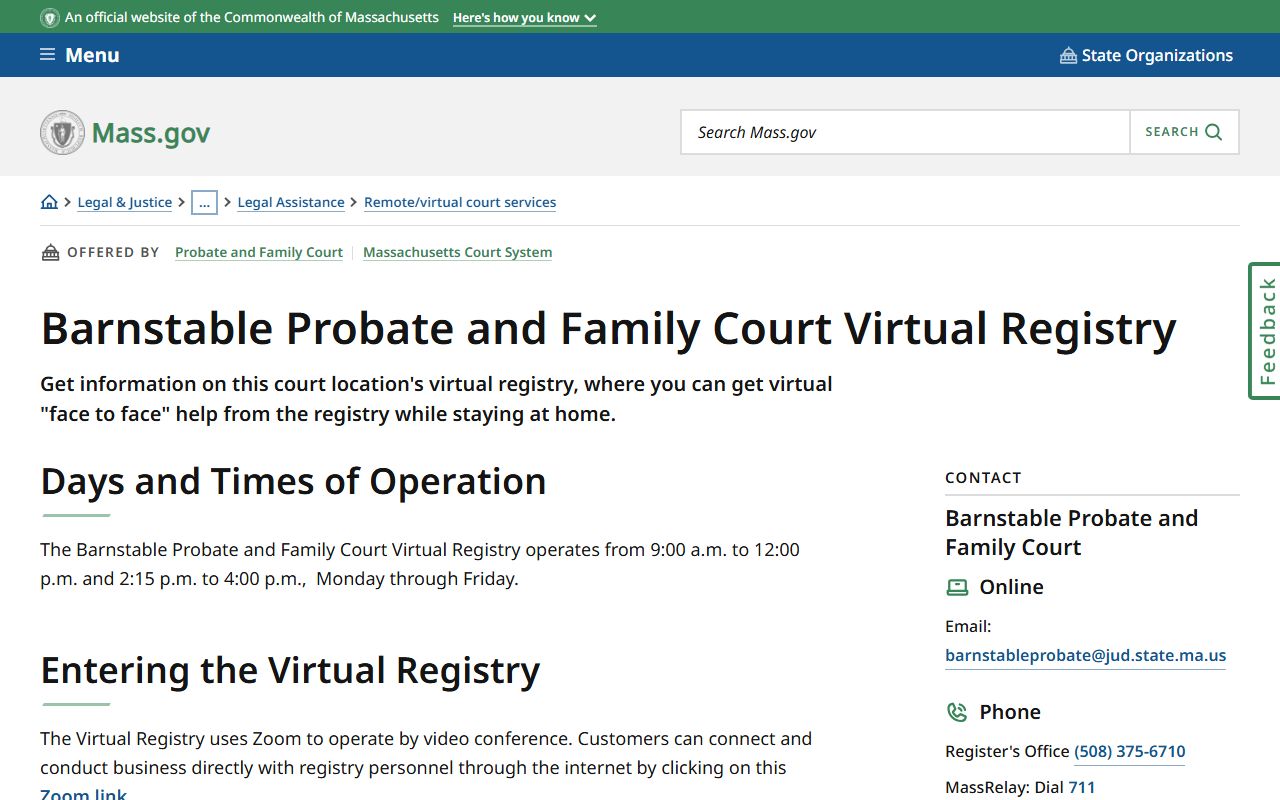1280x800 pixels.
Task: Click MassRelay 711 number link
Action: 1082,787
